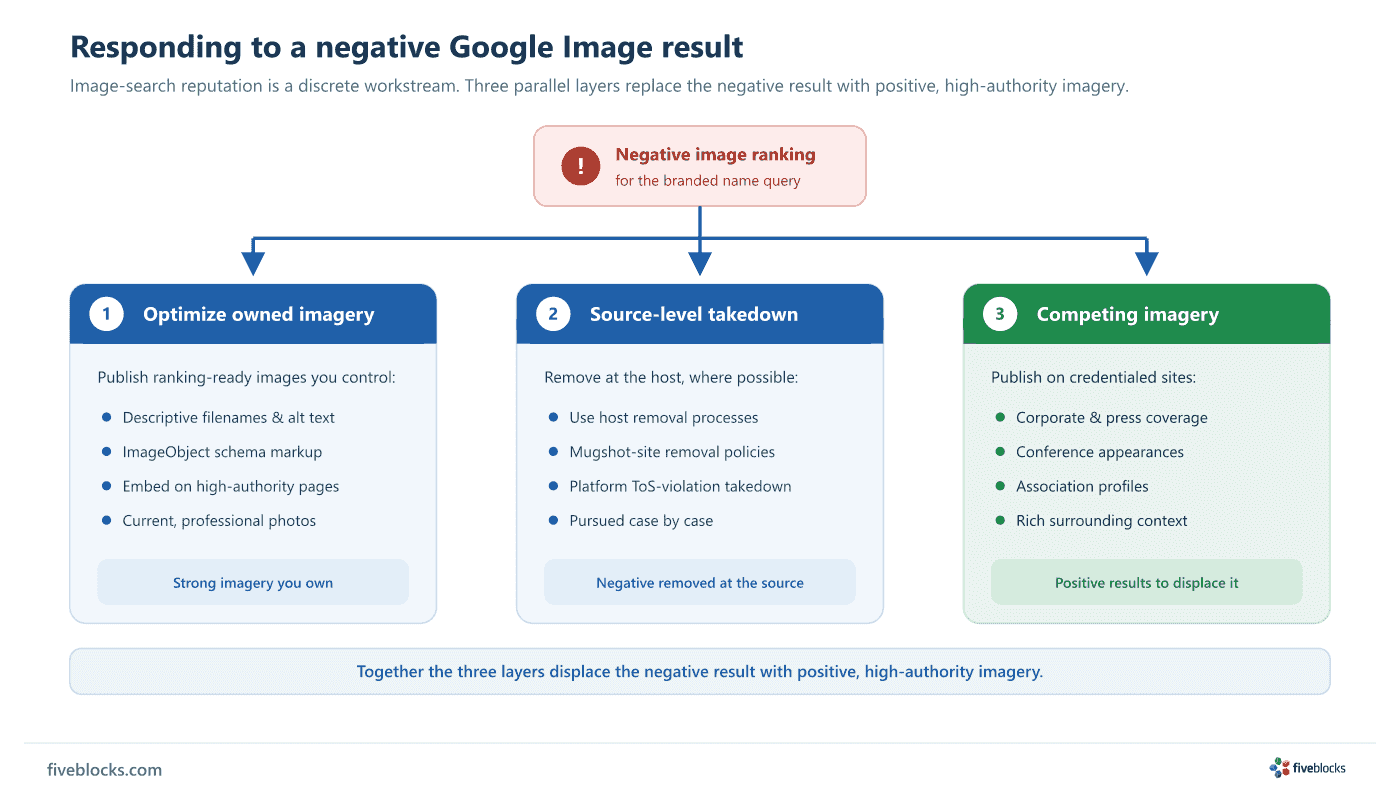Click the fiveblocks logo icon

click(1279, 768)
